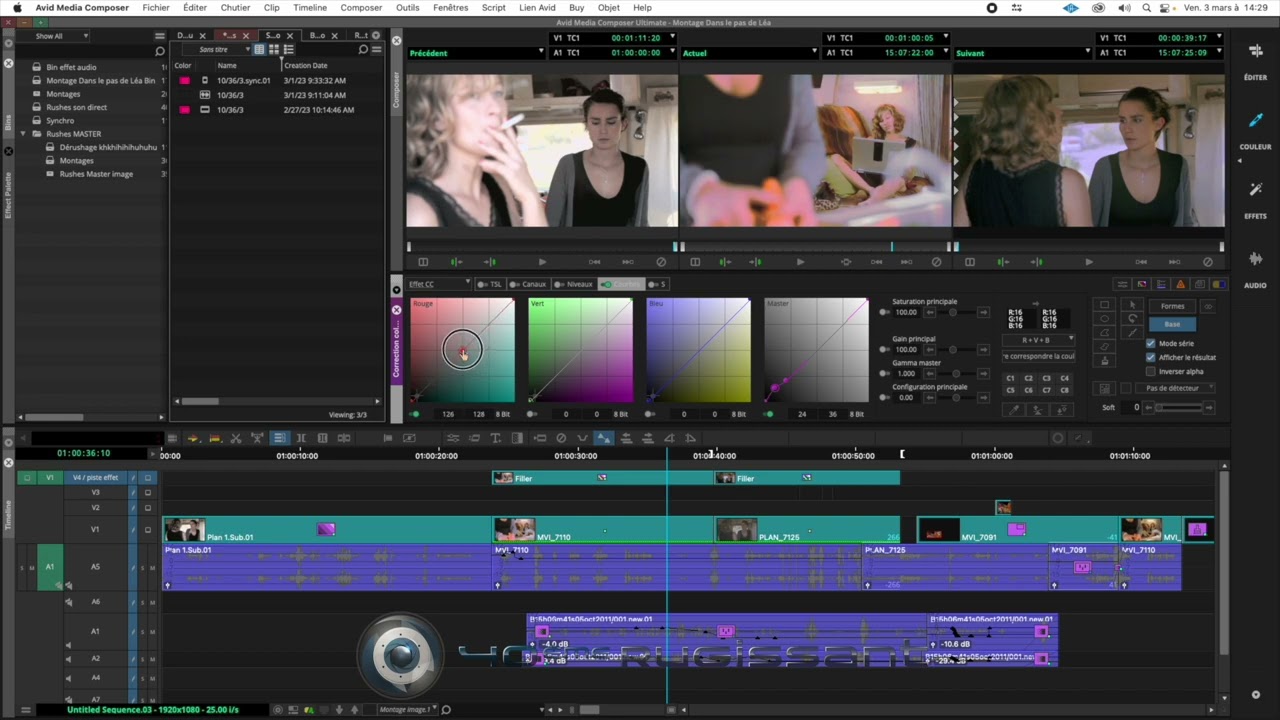Viewport: 1280px width, 720px height.
Task: Play the Précédent monitor
Action: [542, 262]
